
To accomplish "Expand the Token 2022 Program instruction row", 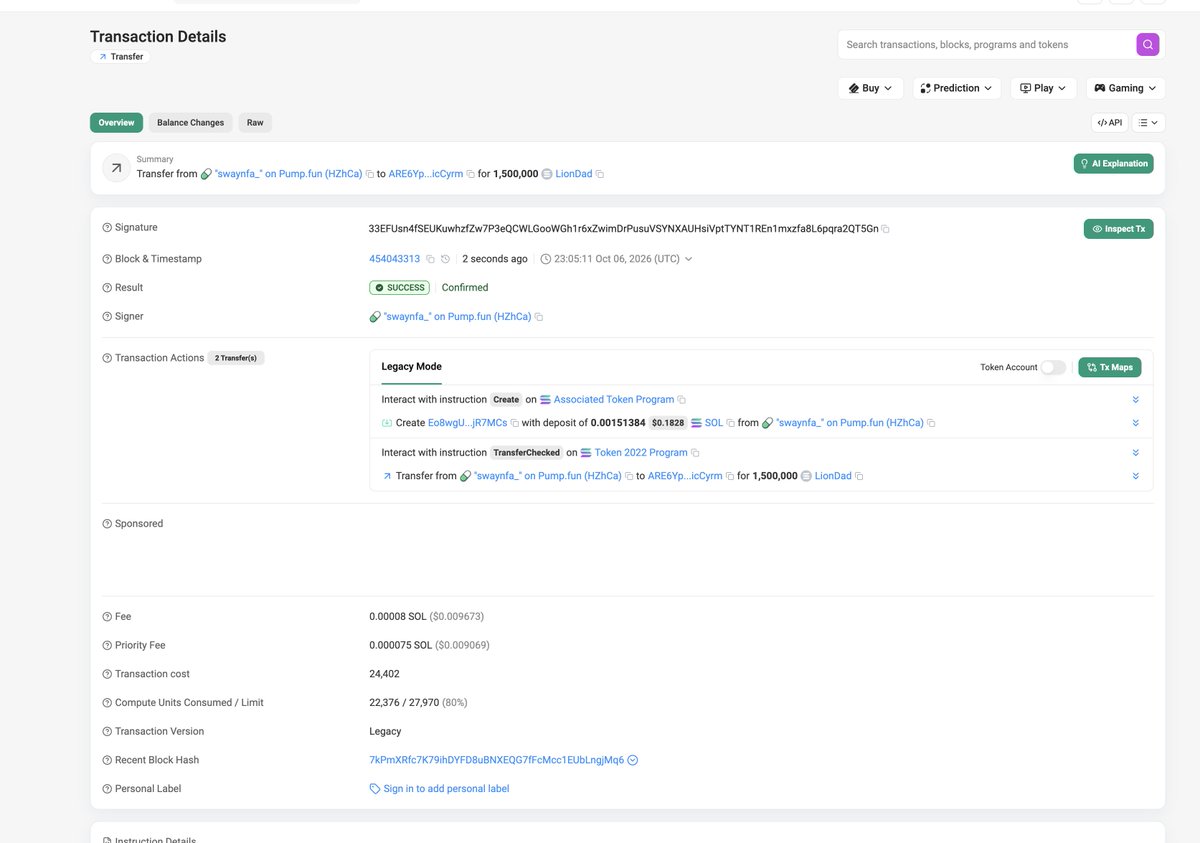I will pyautogui.click(x=1136, y=453).
